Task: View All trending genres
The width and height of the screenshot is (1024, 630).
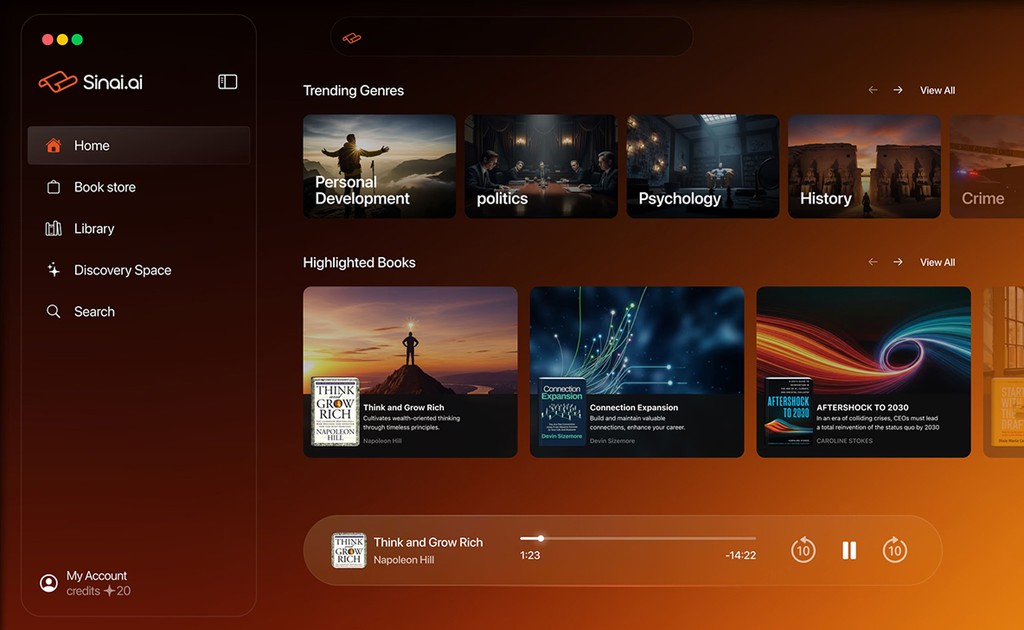Action: tap(937, 89)
